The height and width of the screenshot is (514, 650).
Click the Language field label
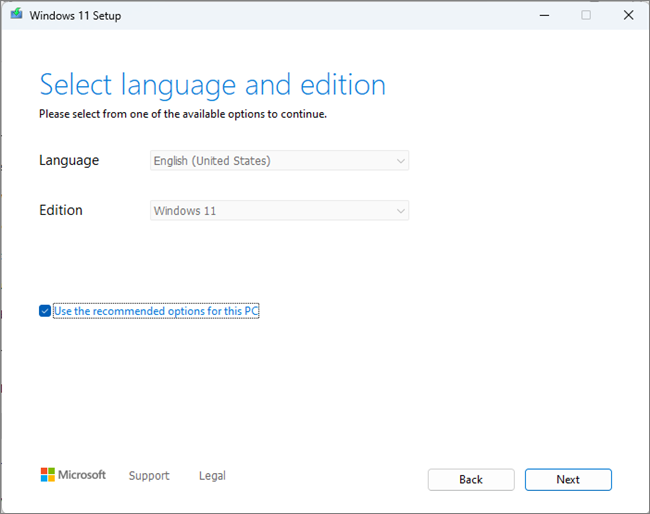click(x=69, y=160)
